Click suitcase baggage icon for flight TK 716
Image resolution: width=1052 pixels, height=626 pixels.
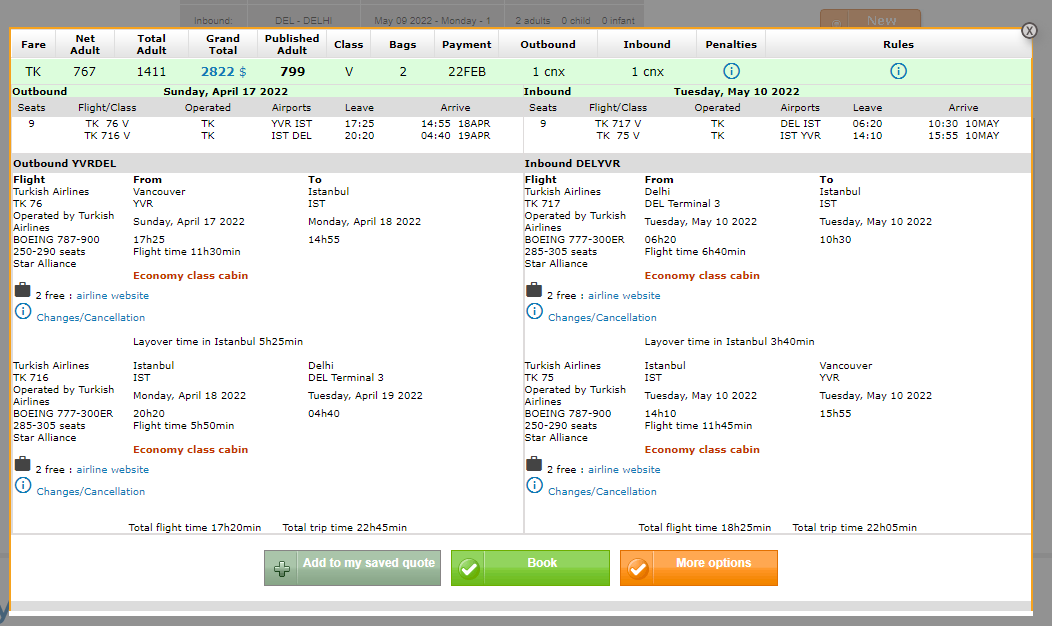pos(22,465)
